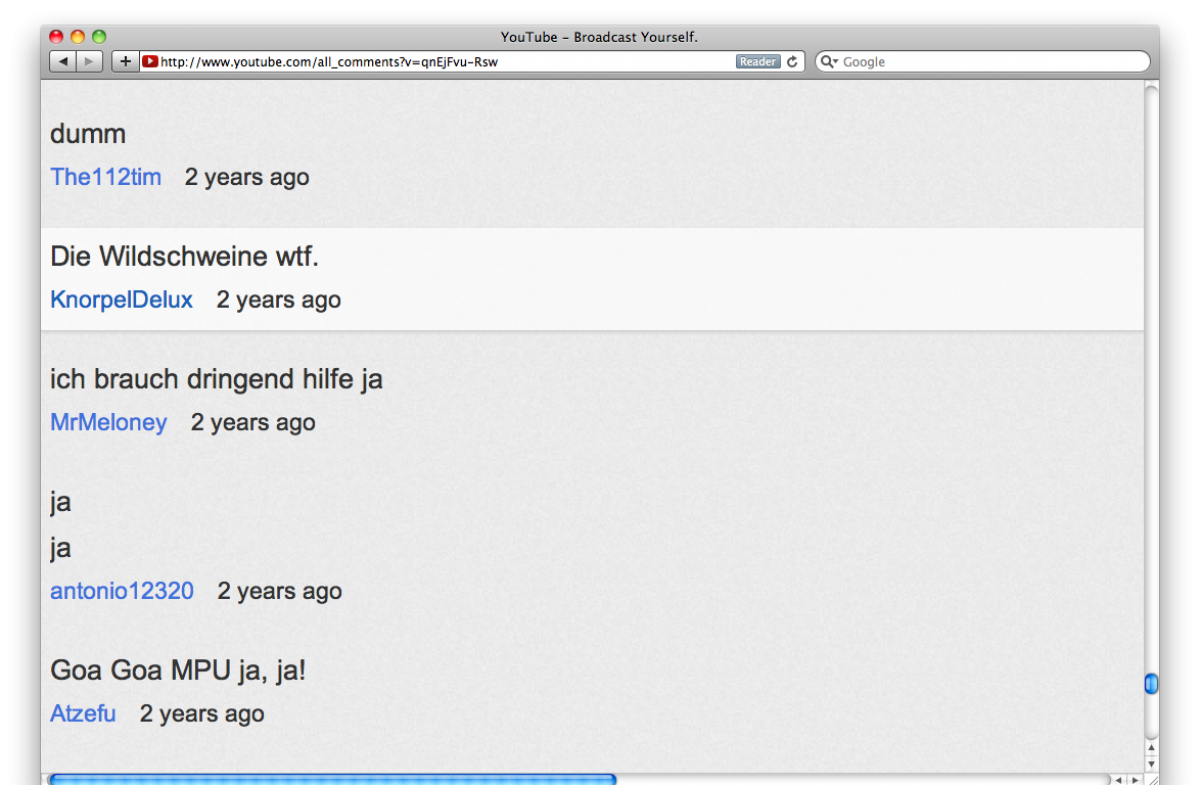This screenshot has width=1200, height=785.
Task: Click the YouTube favicon in address bar
Action: 150,62
